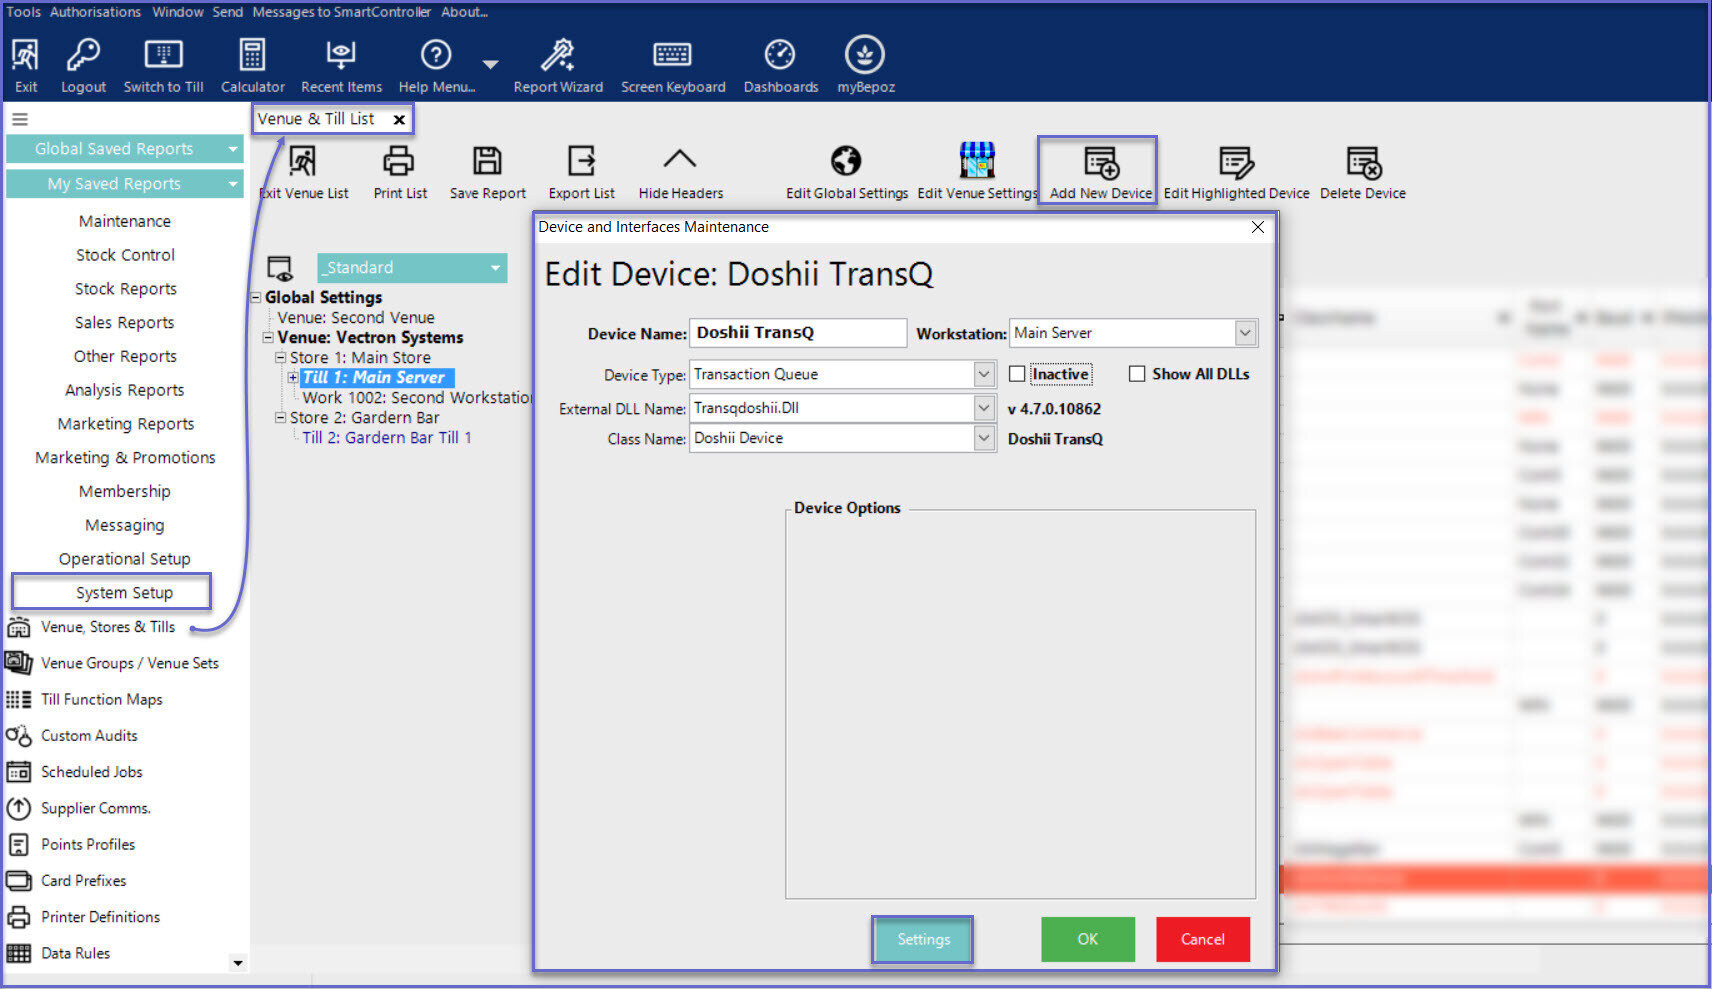1712x989 pixels.
Task: Open the Window menu
Action: 178,12
